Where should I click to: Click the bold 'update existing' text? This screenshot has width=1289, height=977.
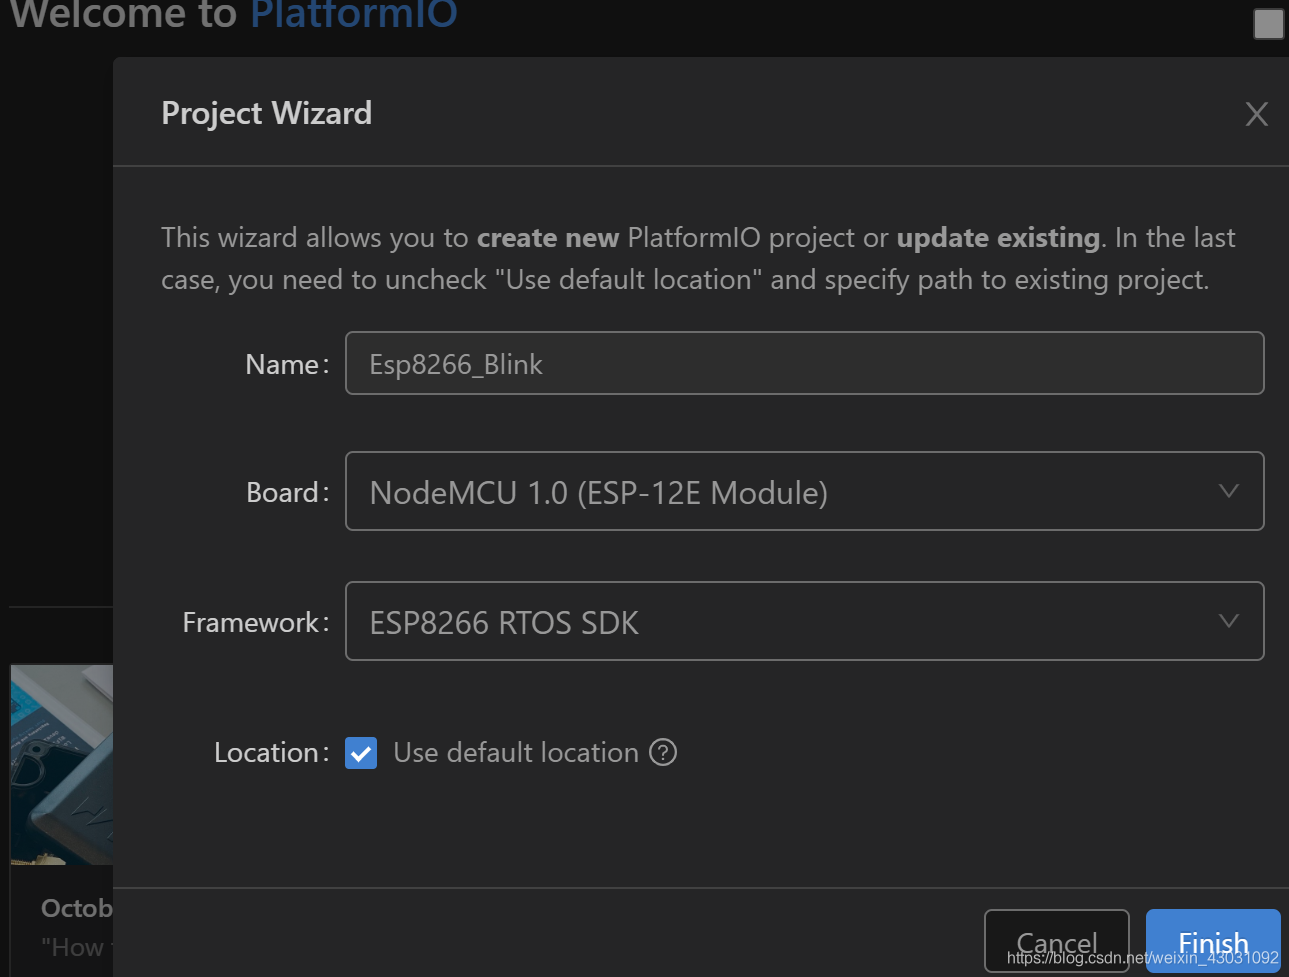(998, 238)
